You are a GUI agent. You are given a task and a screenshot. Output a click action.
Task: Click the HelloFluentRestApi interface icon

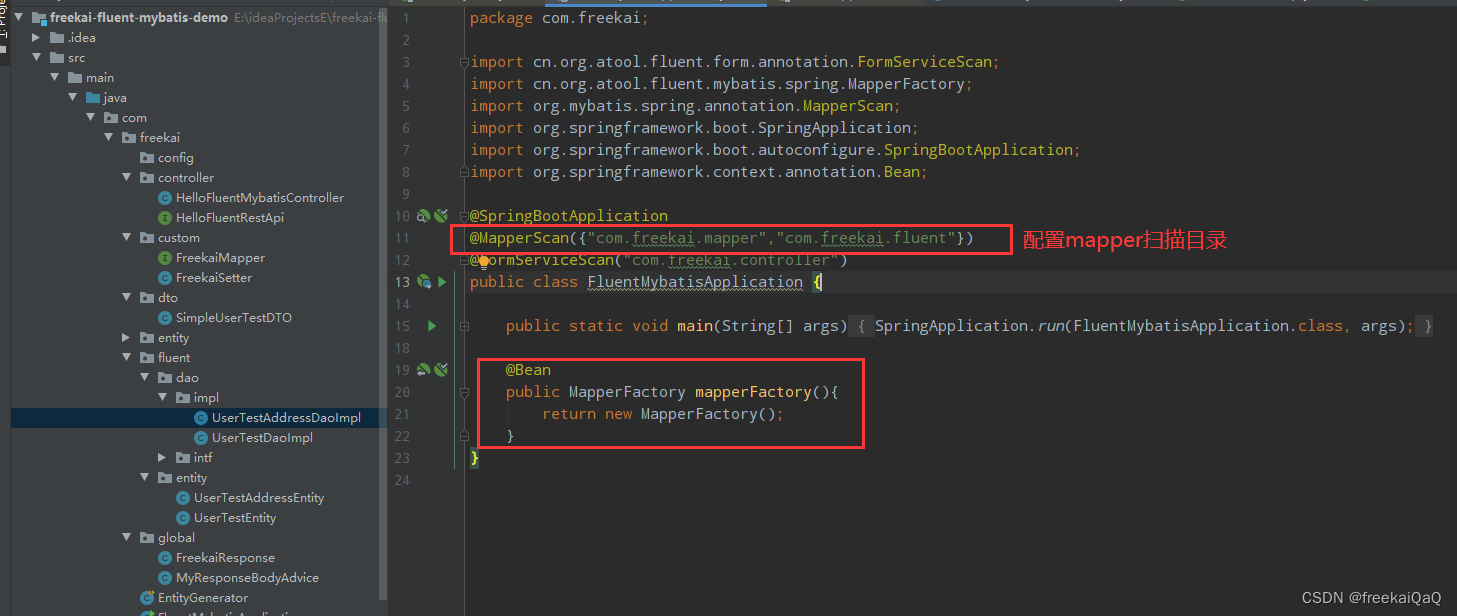tap(165, 218)
